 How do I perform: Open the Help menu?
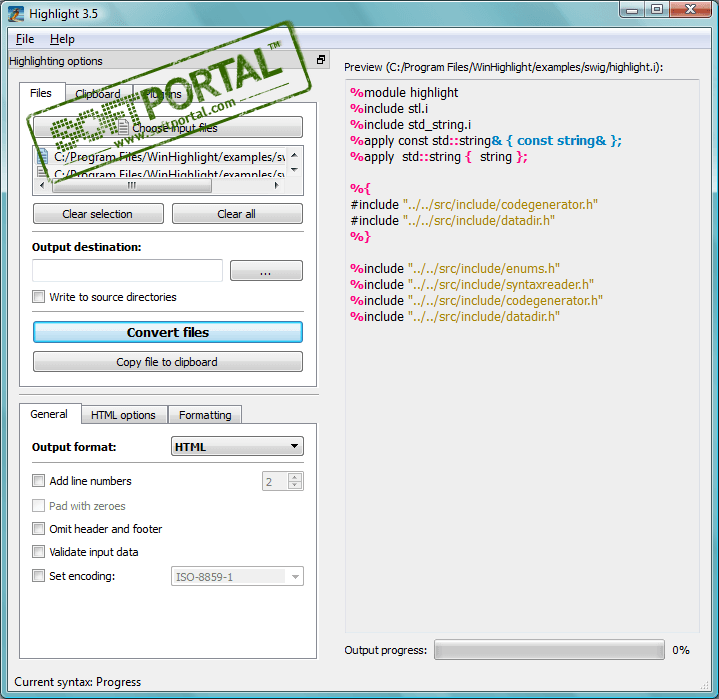coord(62,39)
